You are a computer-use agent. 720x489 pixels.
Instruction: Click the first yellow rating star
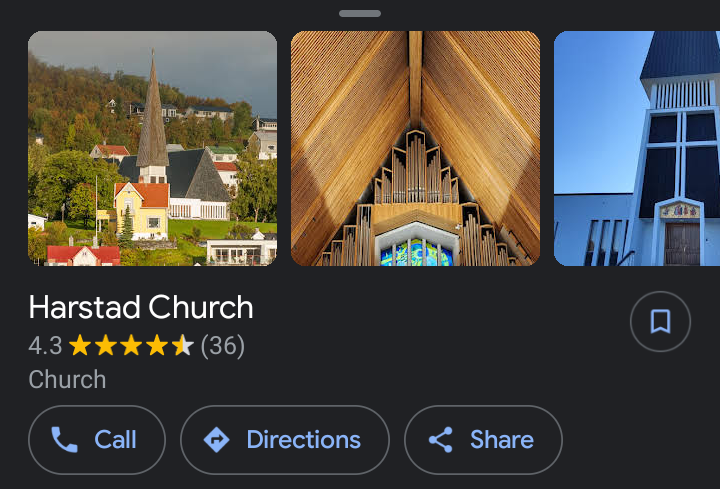pyautogui.click(x=80, y=346)
